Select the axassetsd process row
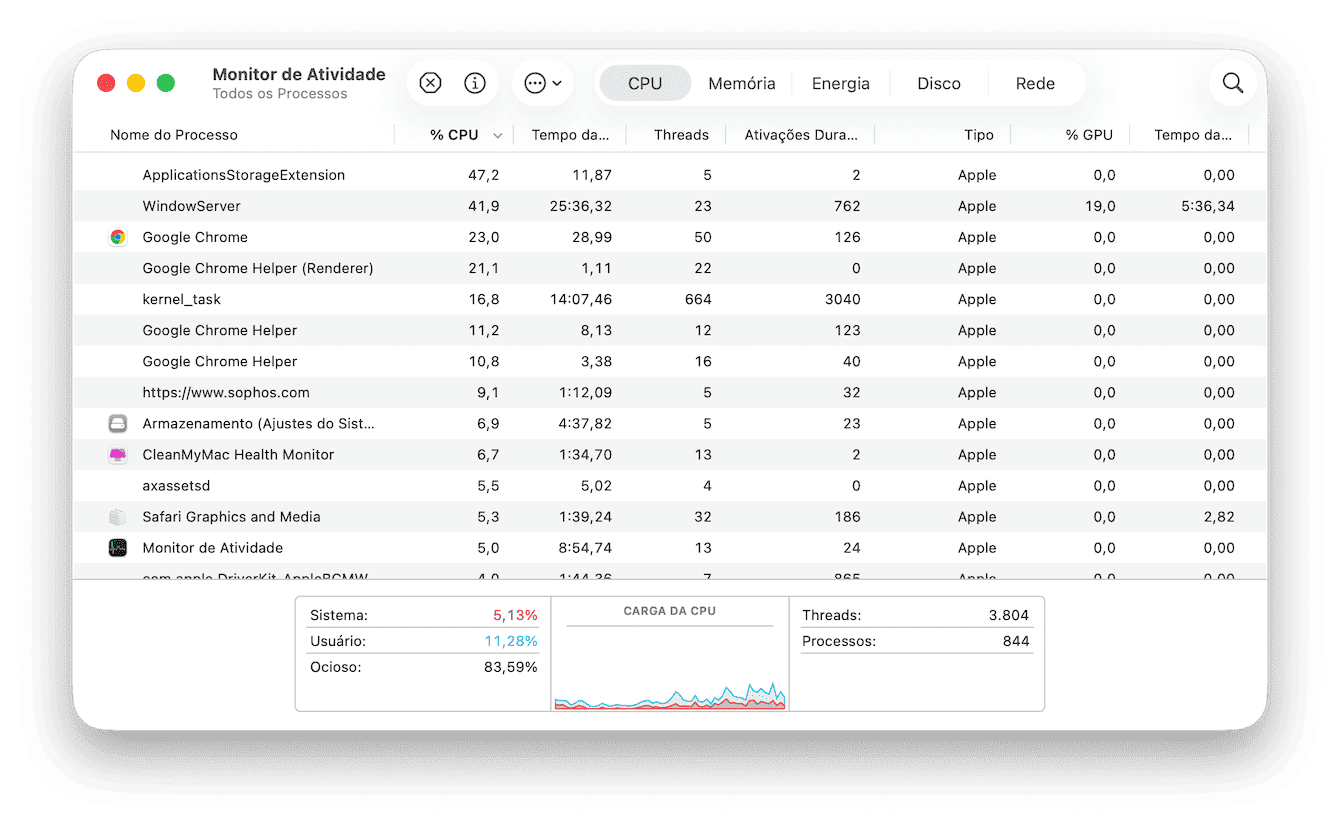 (x=670, y=485)
